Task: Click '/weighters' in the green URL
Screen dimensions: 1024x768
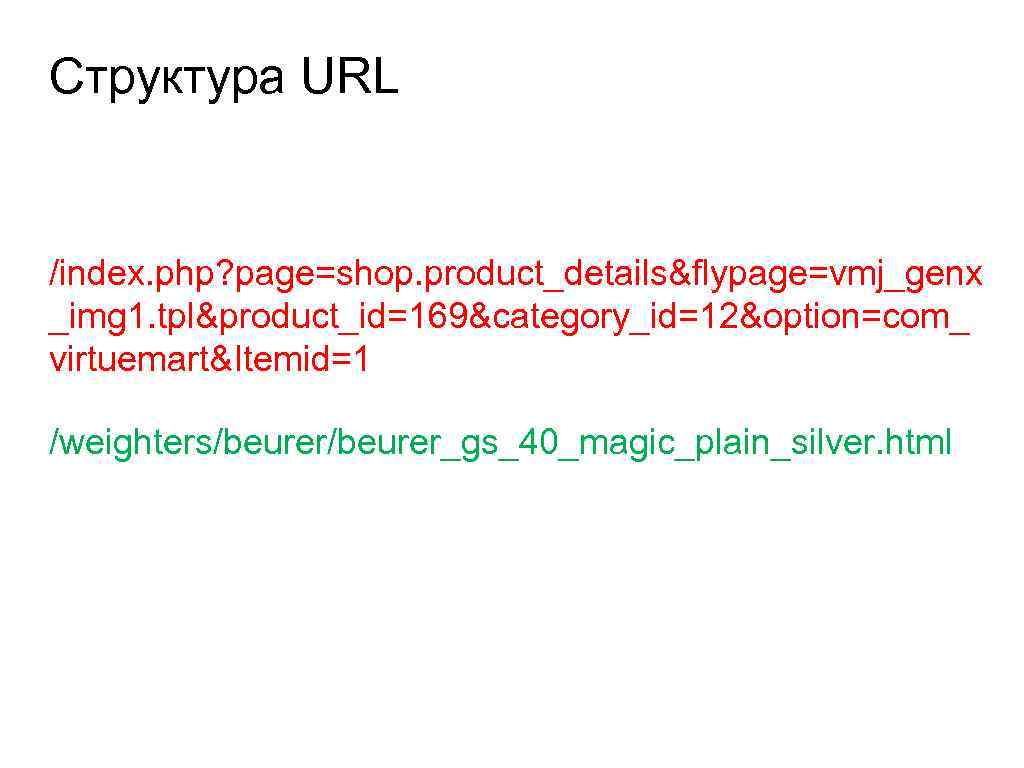Action: click(x=131, y=443)
